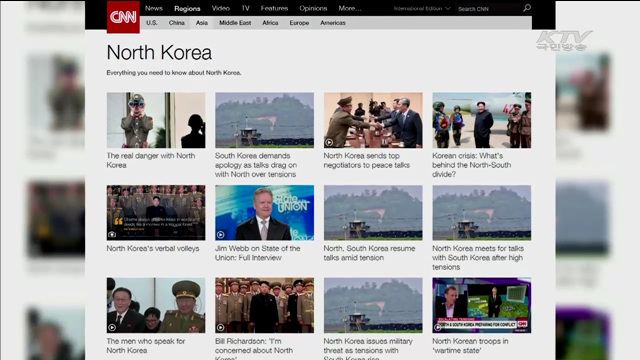This screenshot has width=640, height=360.
Task: Click the search magnifier icon
Action: tap(527, 8)
